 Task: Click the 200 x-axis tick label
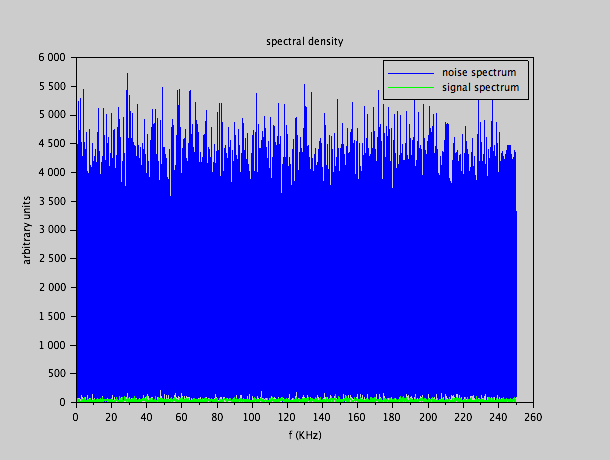[428, 416]
